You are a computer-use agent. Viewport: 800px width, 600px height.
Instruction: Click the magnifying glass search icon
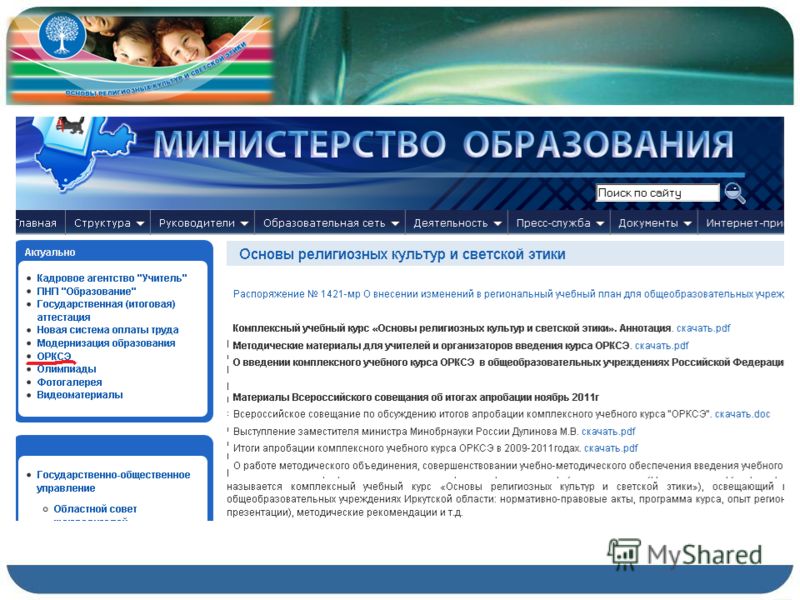(x=735, y=193)
